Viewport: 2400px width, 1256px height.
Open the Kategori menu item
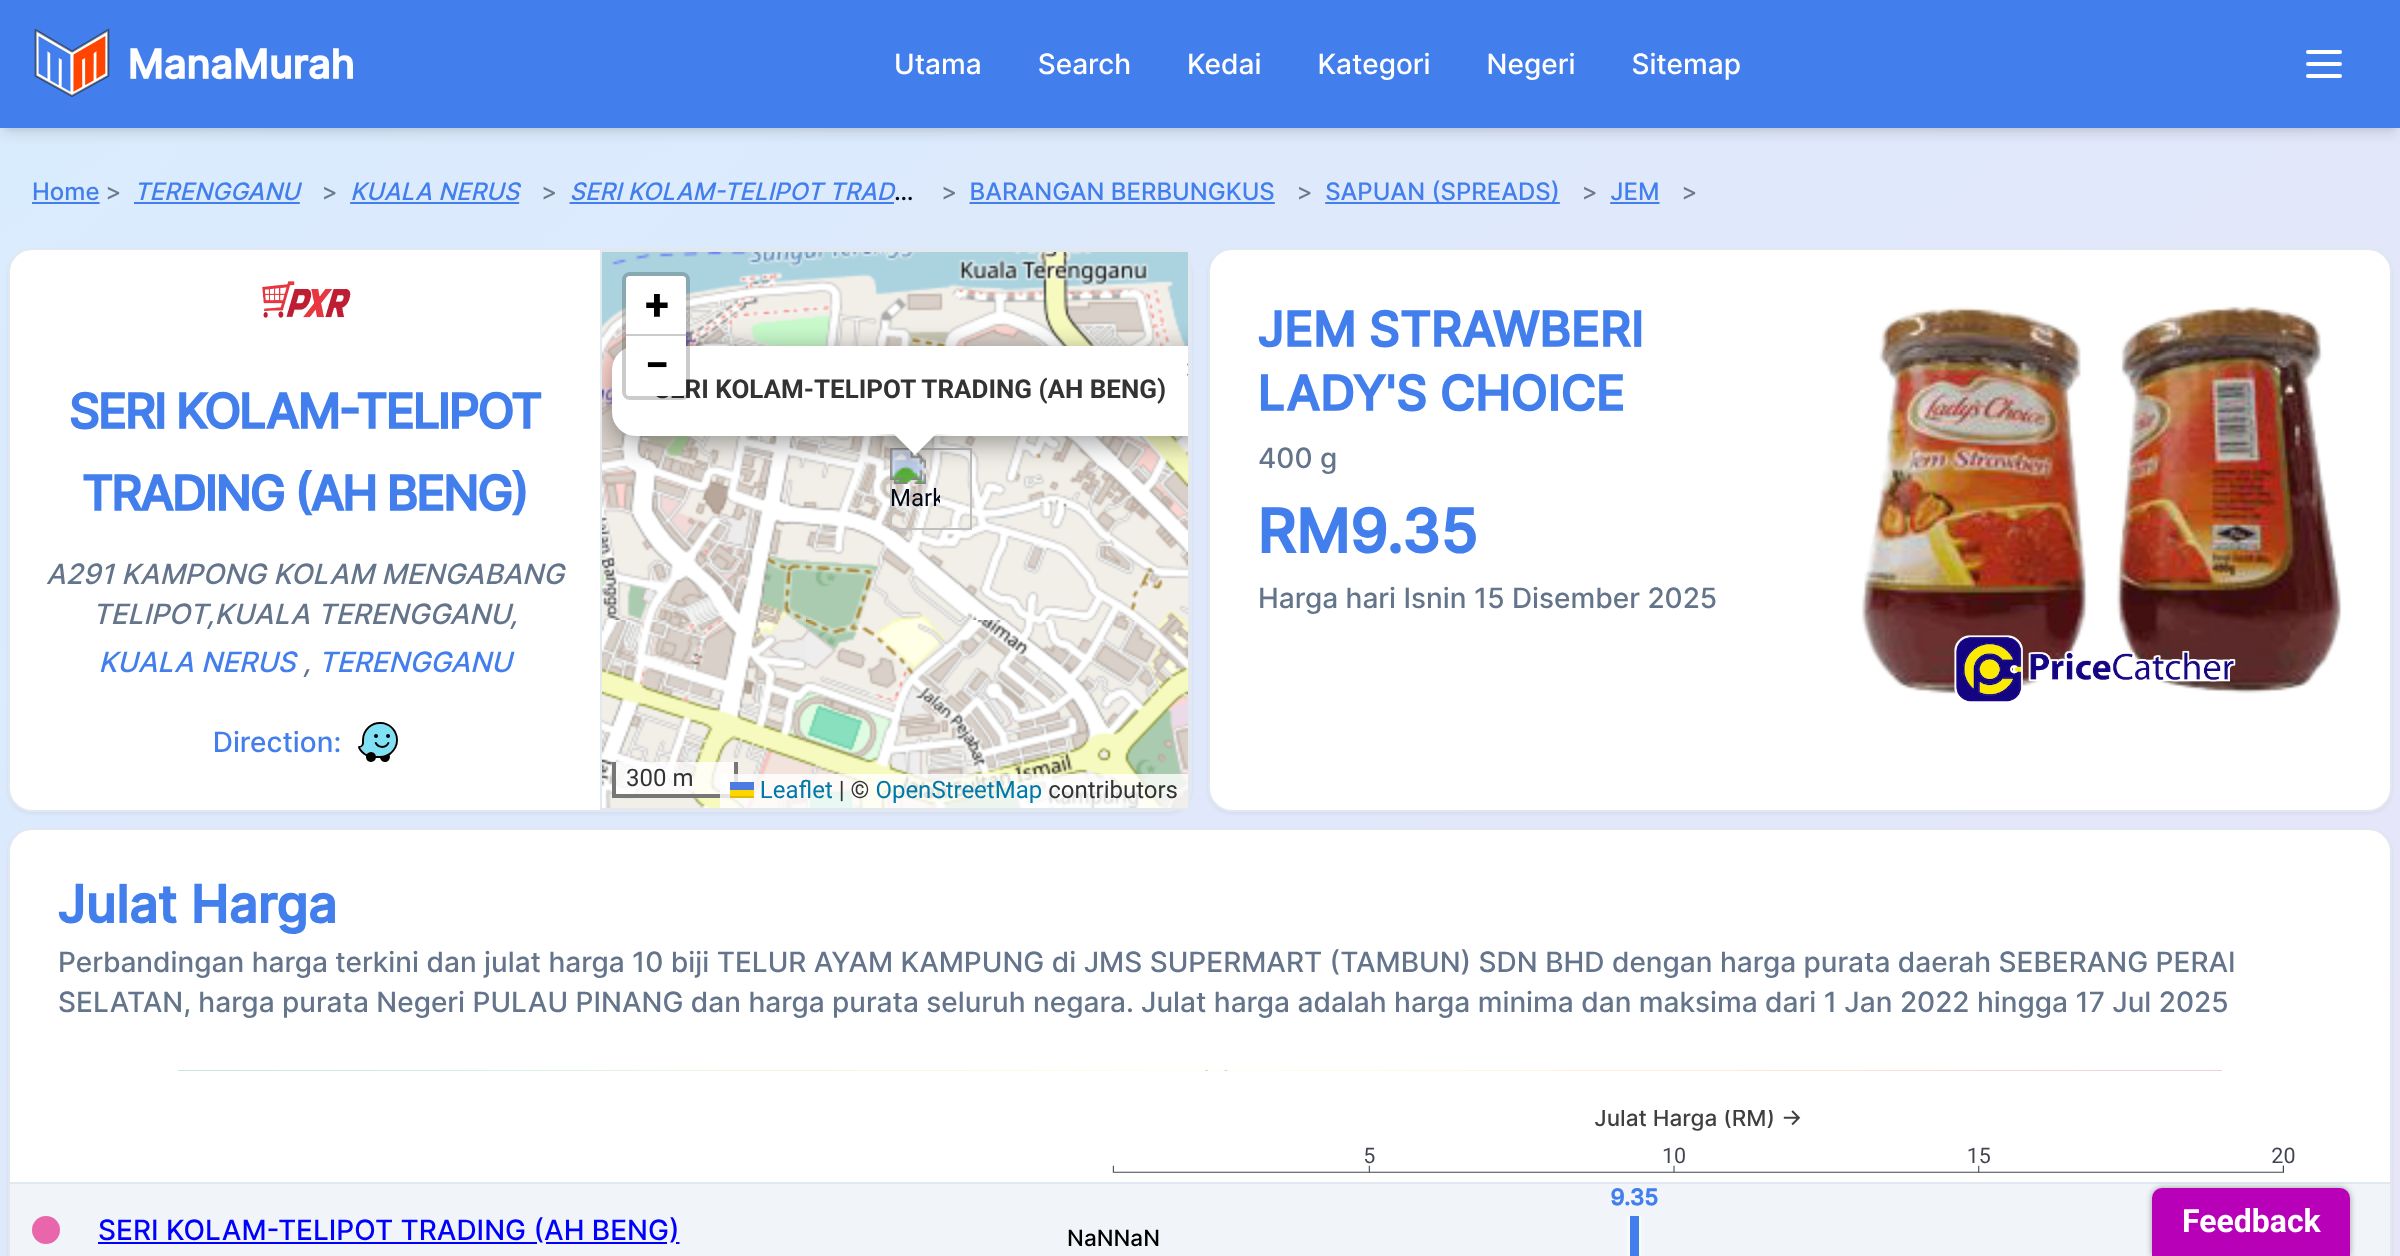click(1373, 64)
